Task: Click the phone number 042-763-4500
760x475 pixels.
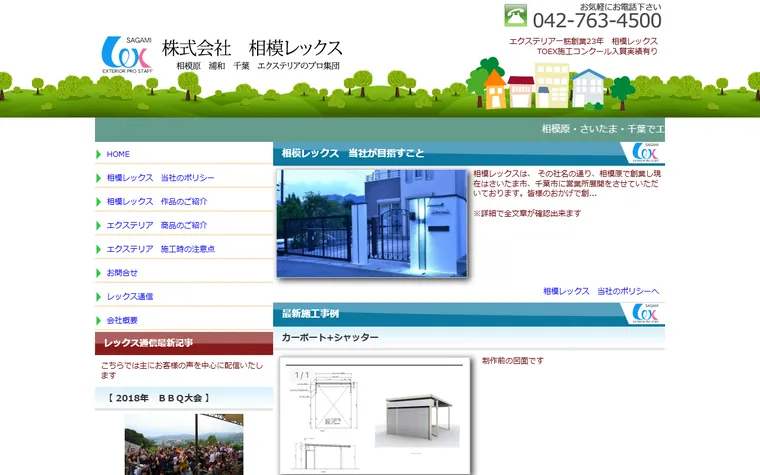Action: [597, 21]
